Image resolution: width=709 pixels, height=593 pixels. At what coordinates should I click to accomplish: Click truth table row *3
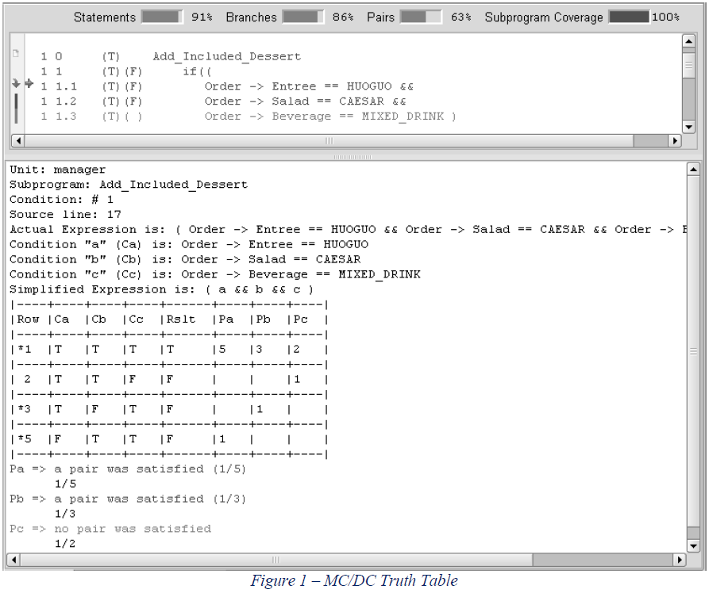click(x=169, y=409)
